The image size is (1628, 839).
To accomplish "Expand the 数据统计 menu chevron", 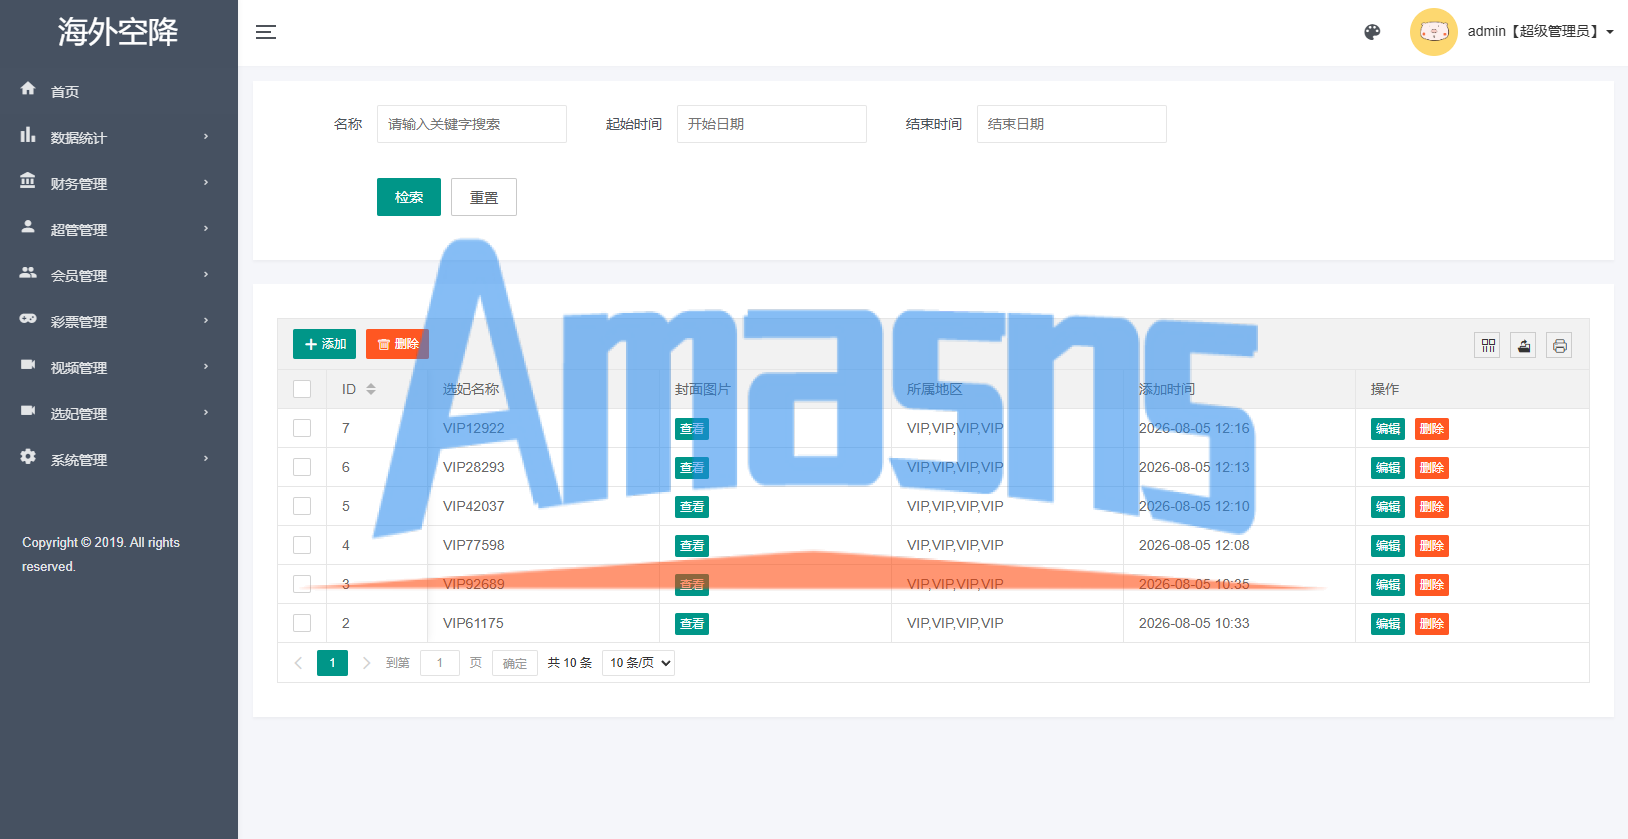I will 206,137.
